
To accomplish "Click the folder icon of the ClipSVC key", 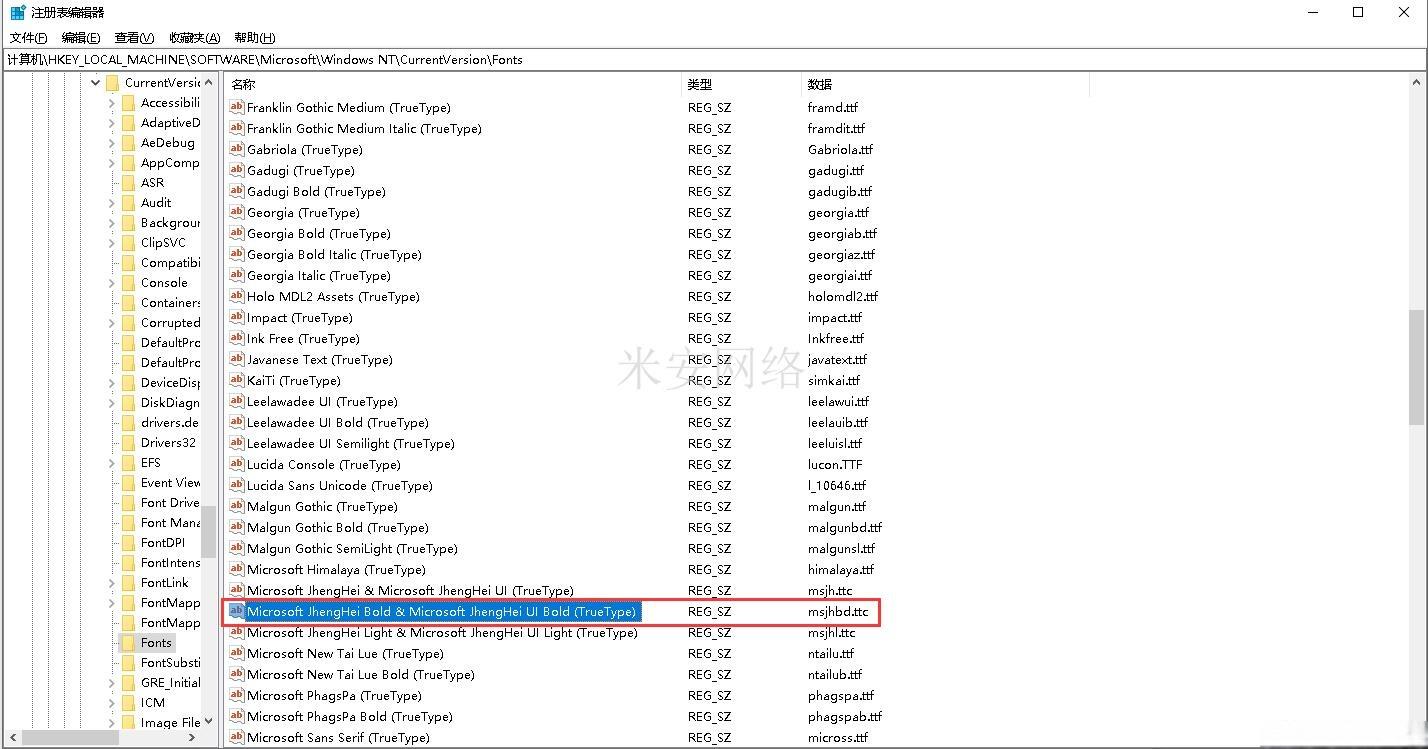I will (x=128, y=242).
